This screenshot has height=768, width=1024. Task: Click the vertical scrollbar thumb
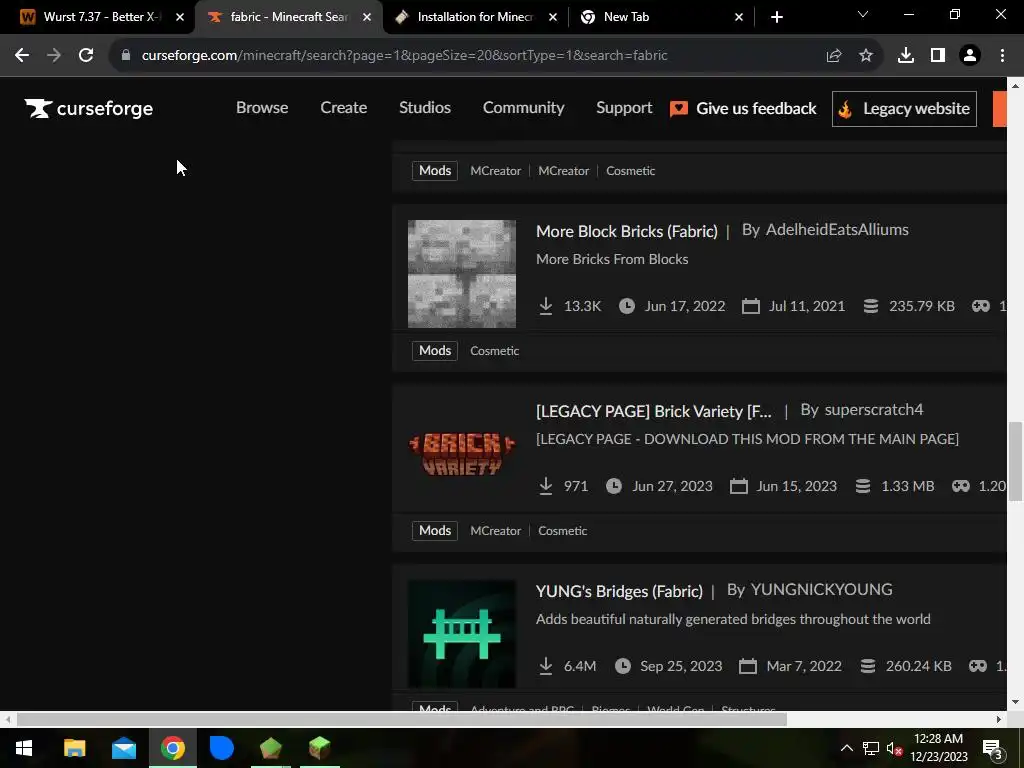(x=1016, y=462)
